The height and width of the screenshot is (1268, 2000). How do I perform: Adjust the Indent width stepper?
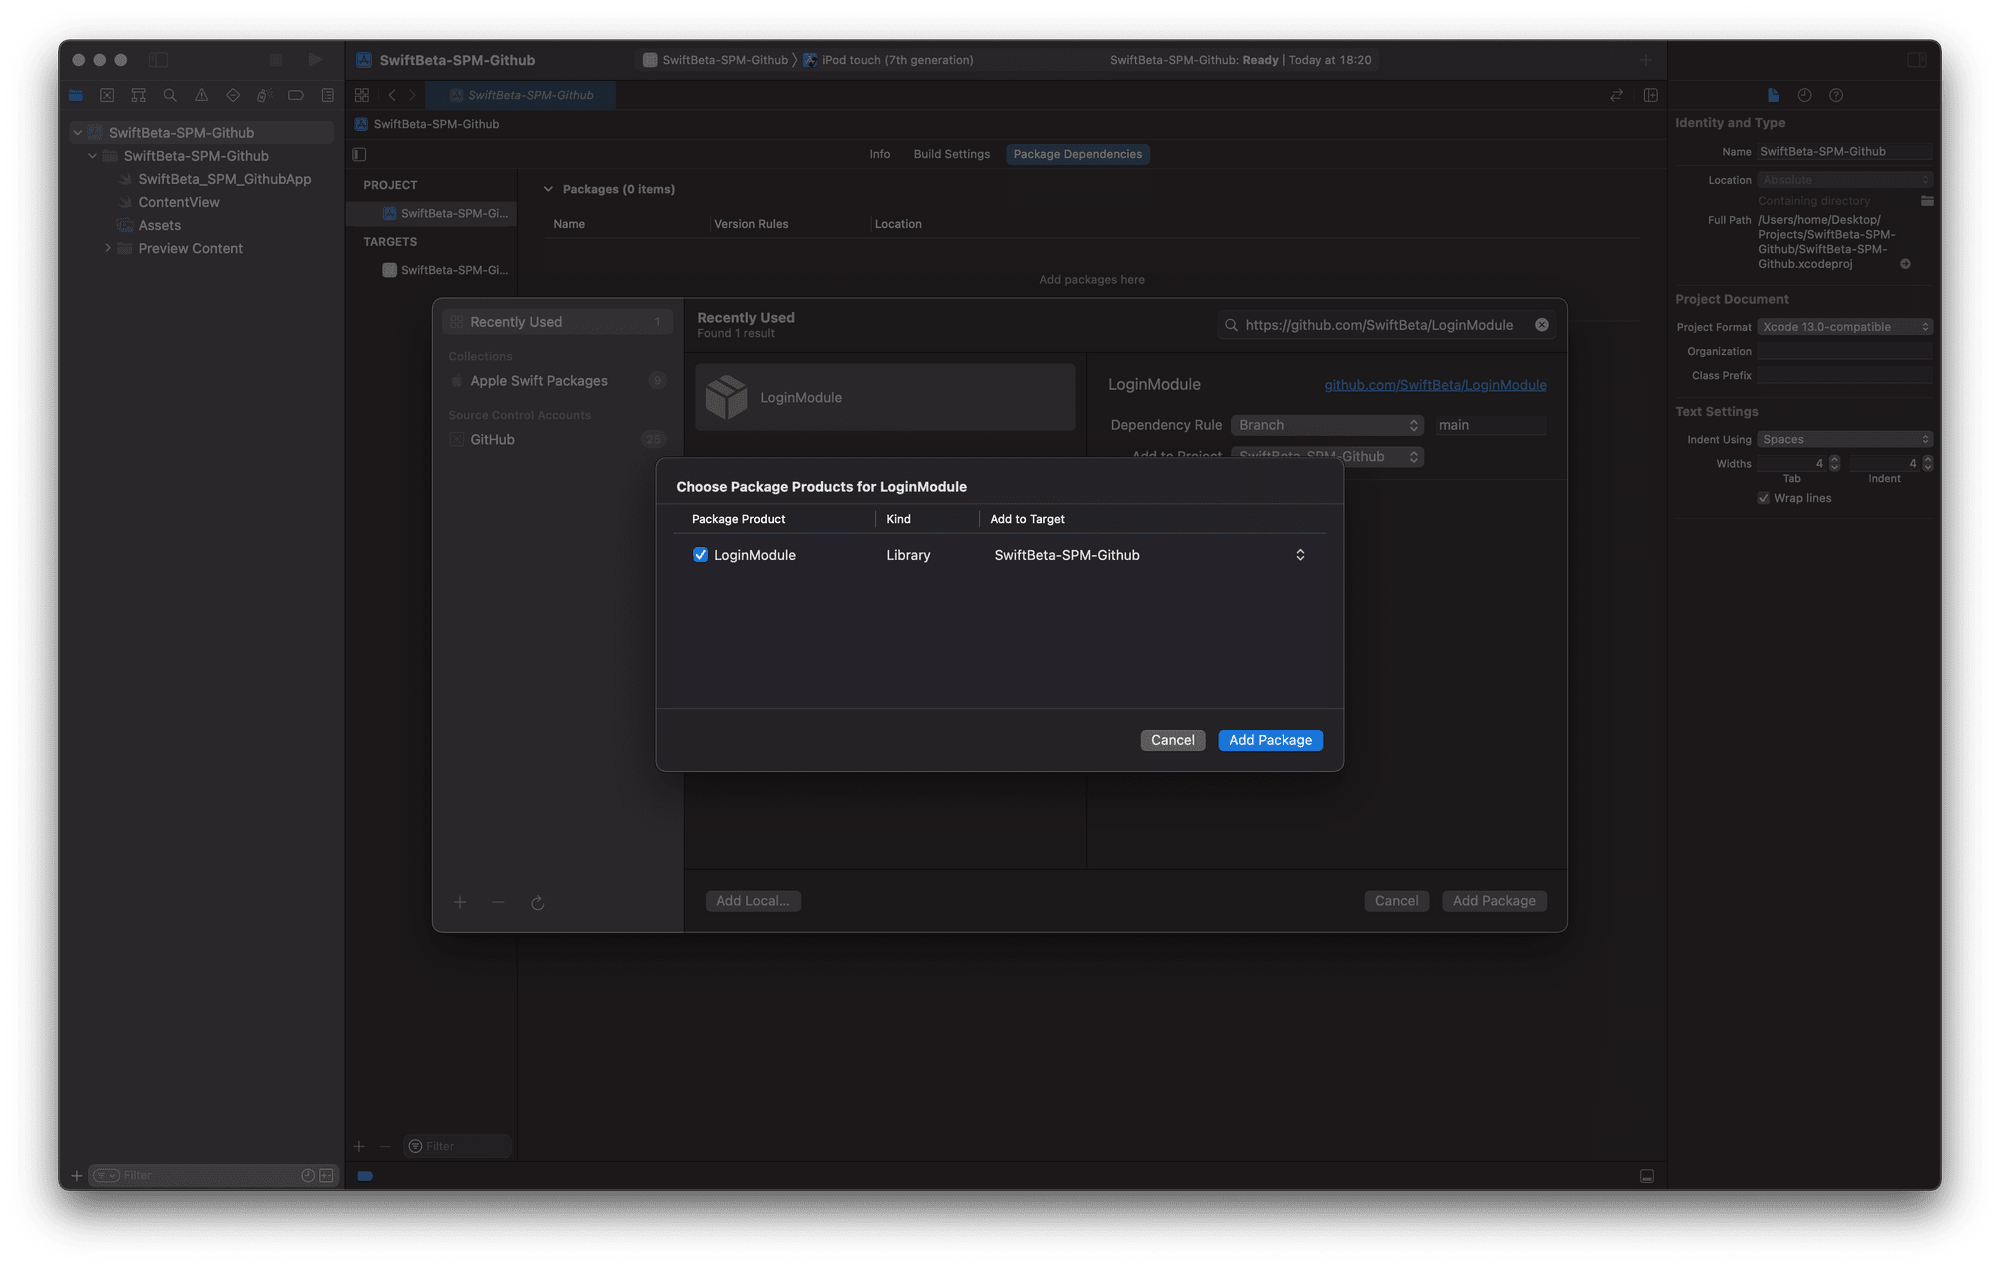tap(1927, 463)
